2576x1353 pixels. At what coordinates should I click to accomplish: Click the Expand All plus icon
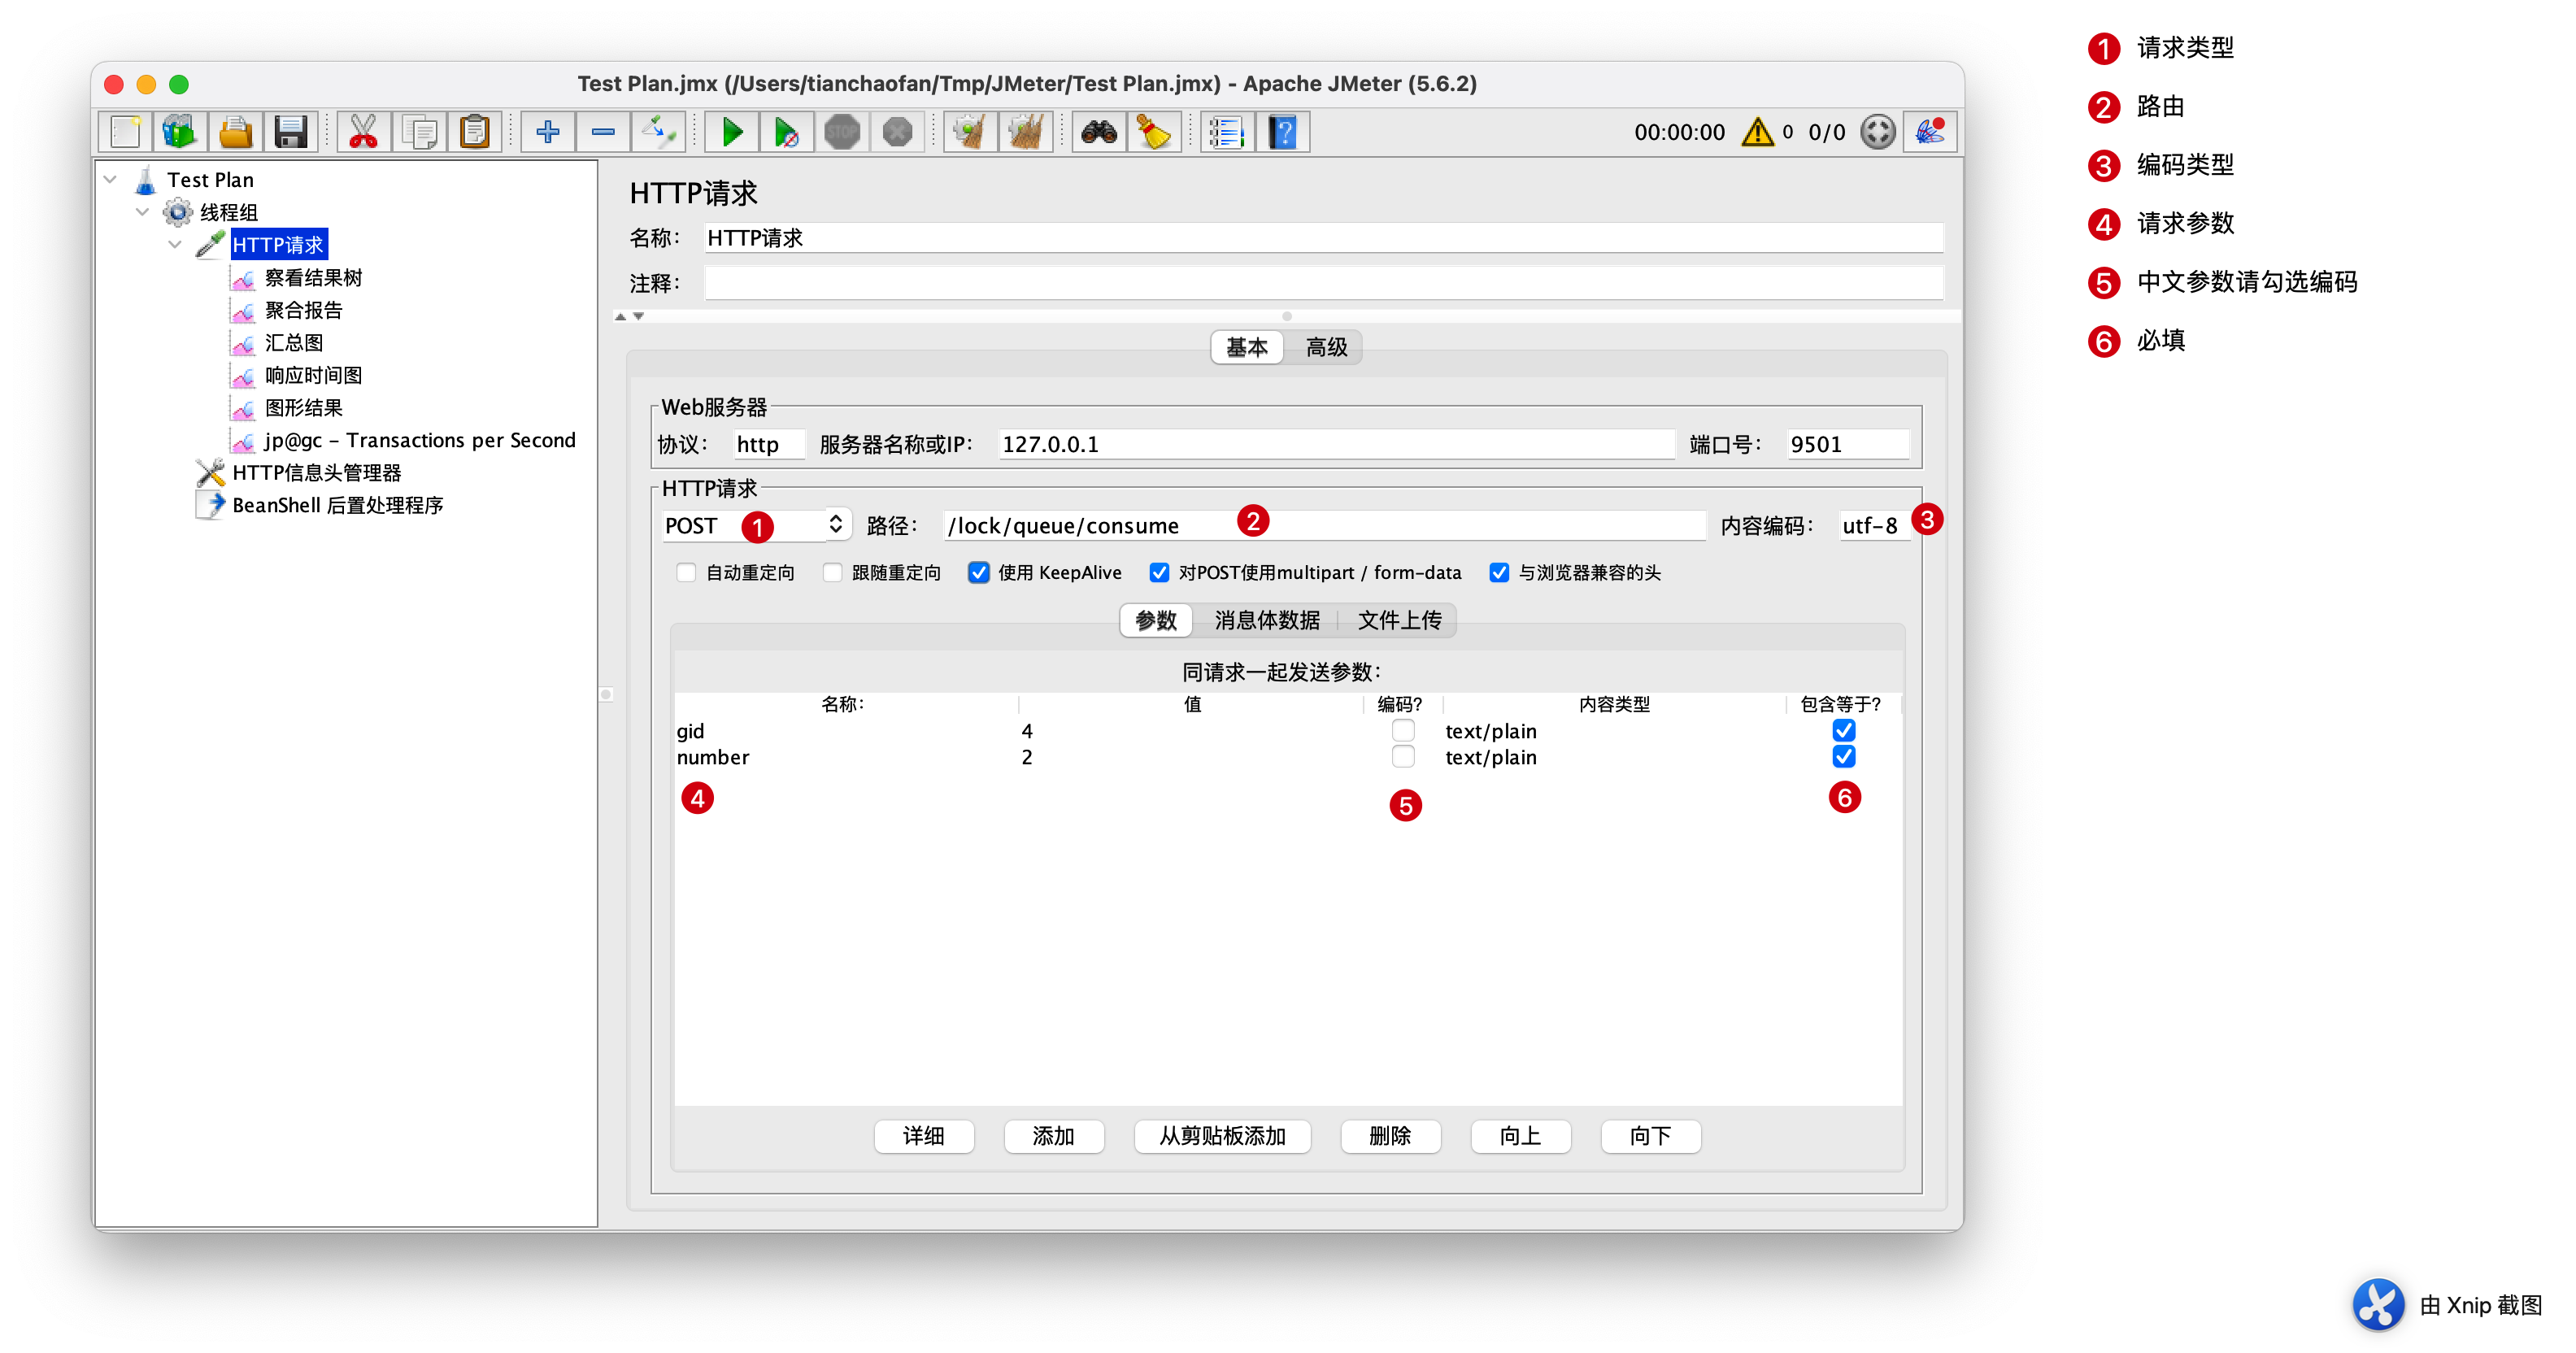[548, 132]
